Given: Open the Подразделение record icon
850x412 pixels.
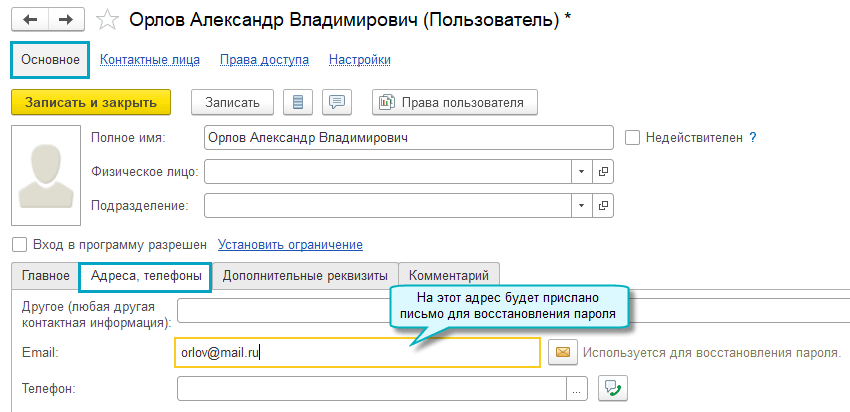Looking at the screenshot, I should [603, 205].
